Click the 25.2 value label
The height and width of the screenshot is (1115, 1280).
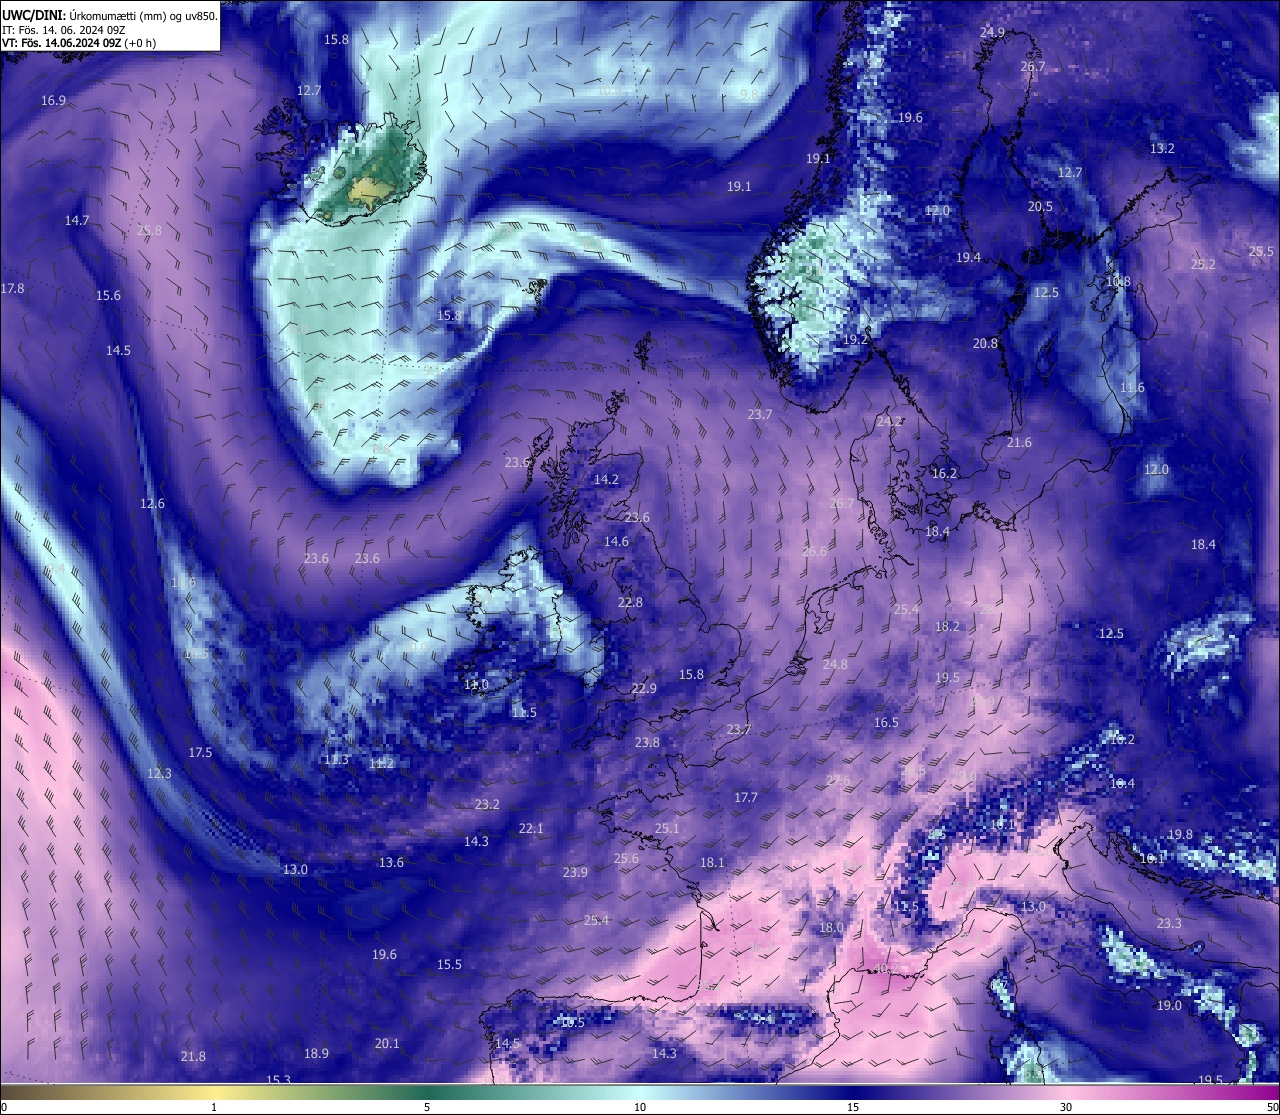point(1203,264)
